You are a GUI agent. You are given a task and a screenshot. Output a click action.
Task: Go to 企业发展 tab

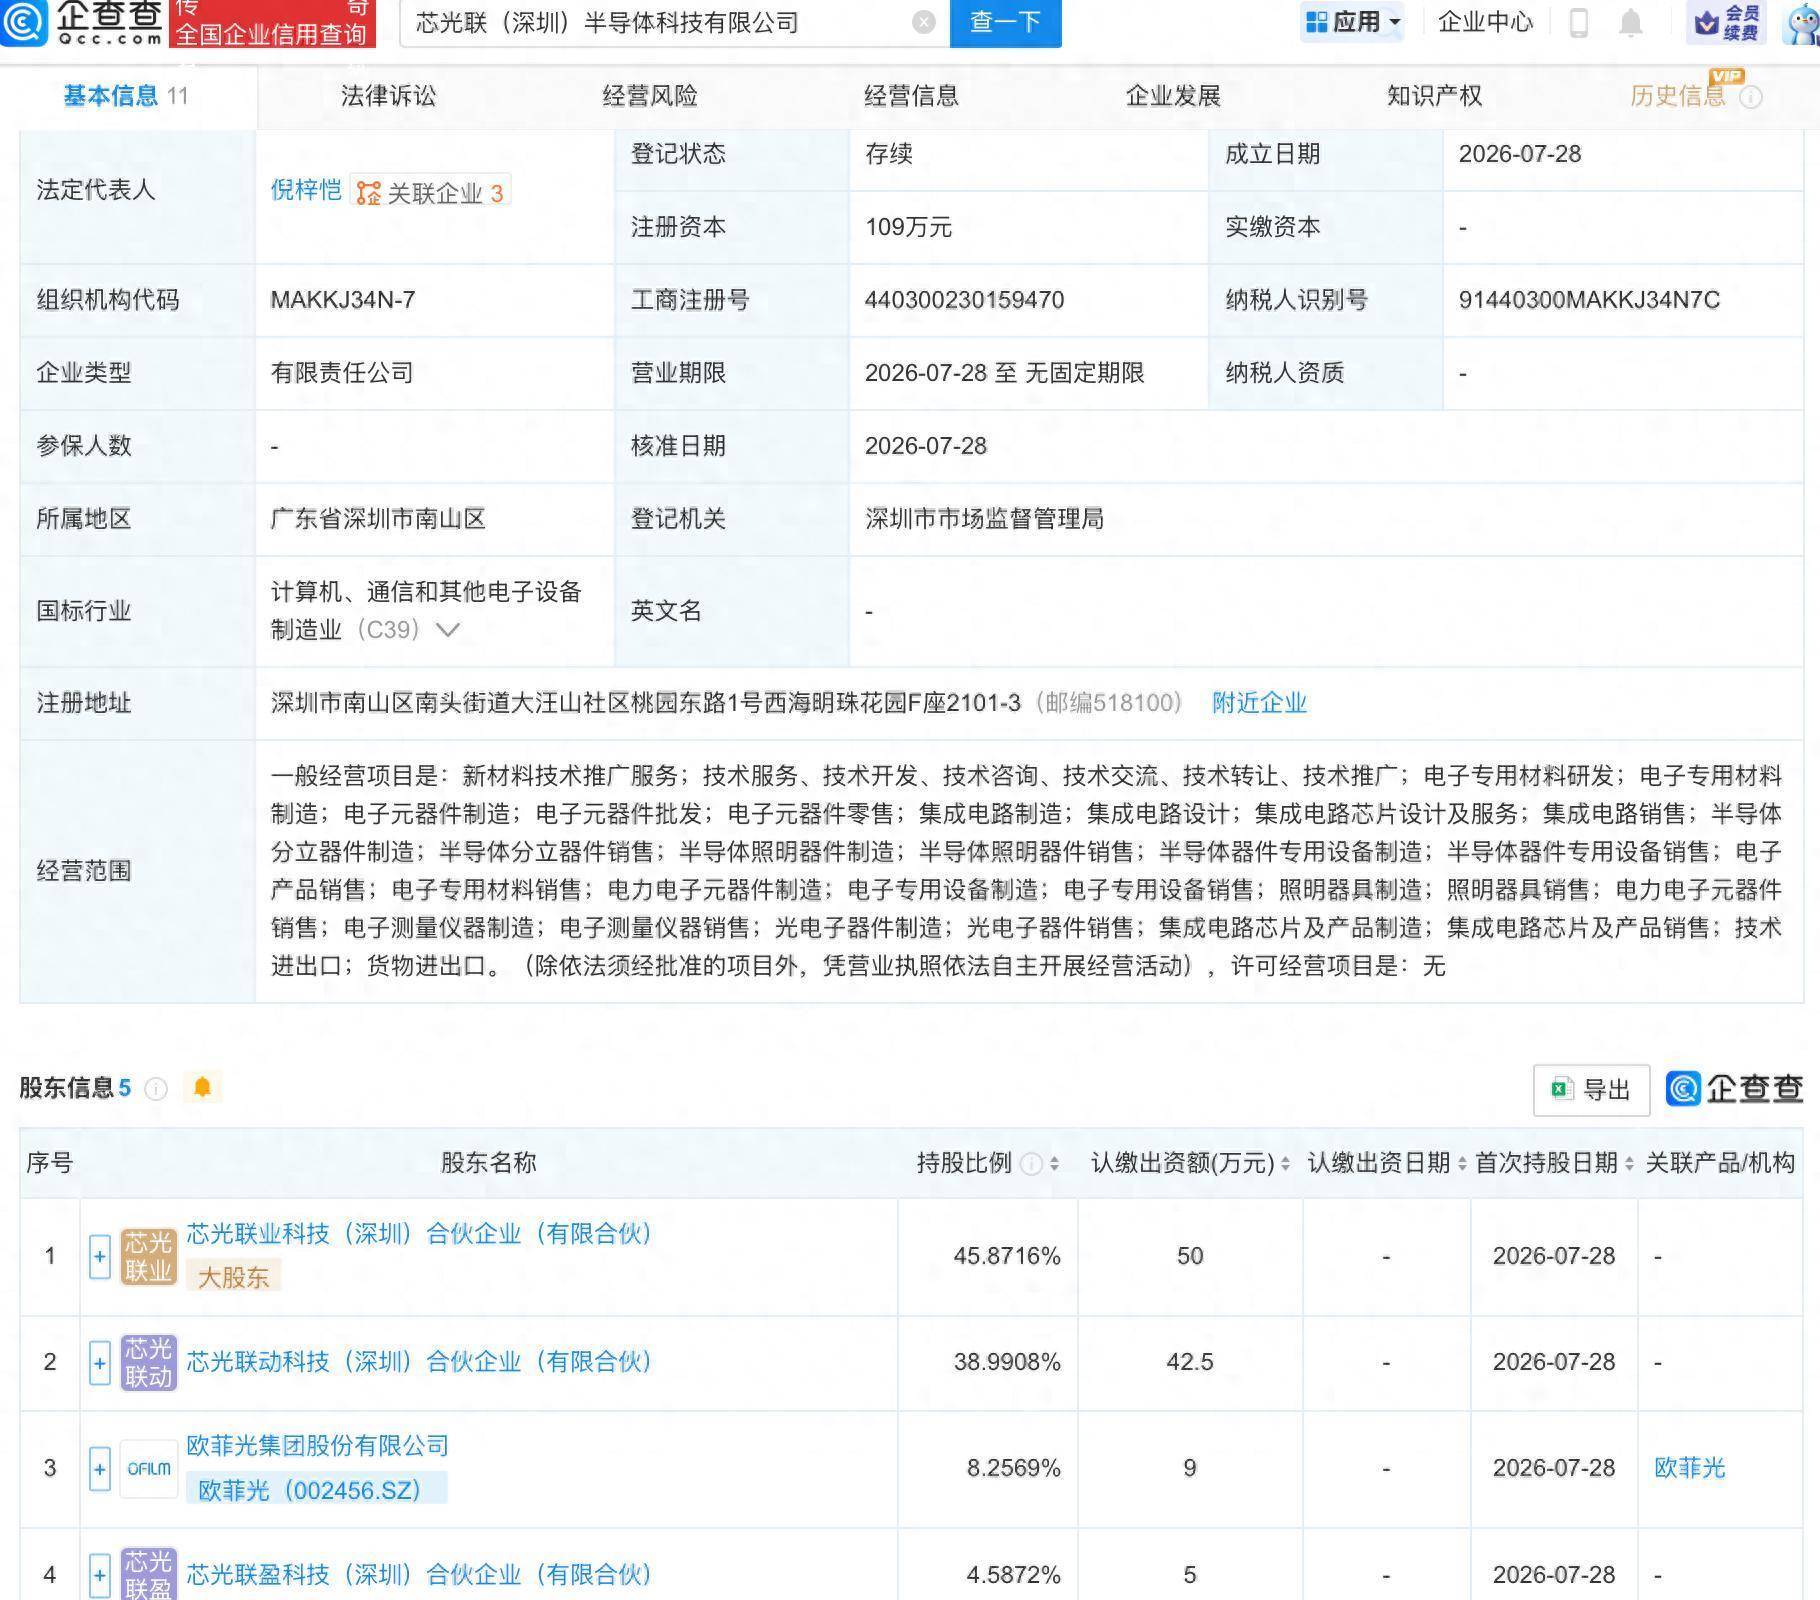click(1173, 96)
